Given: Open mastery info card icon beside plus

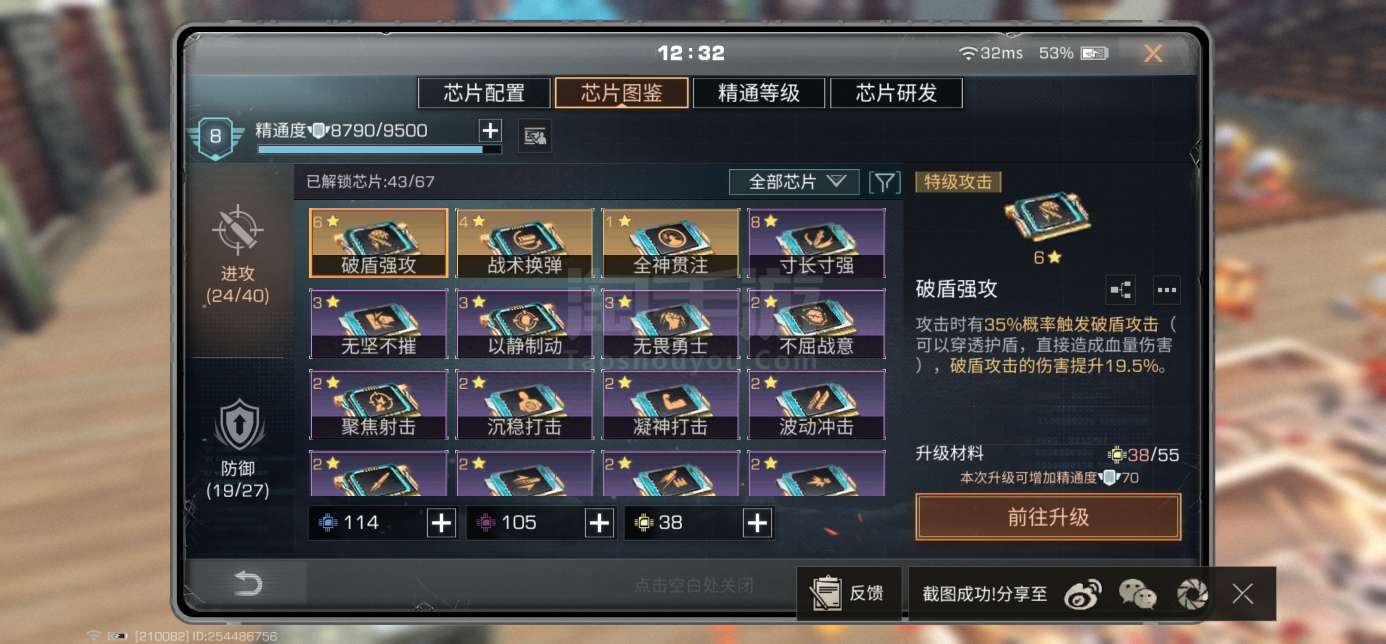Looking at the screenshot, I should 535,135.
